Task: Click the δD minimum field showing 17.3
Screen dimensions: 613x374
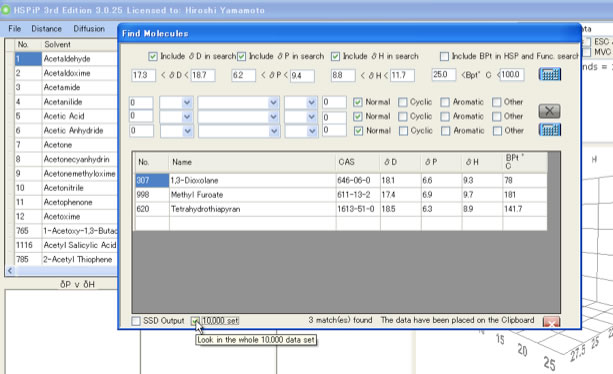Action: [143, 75]
